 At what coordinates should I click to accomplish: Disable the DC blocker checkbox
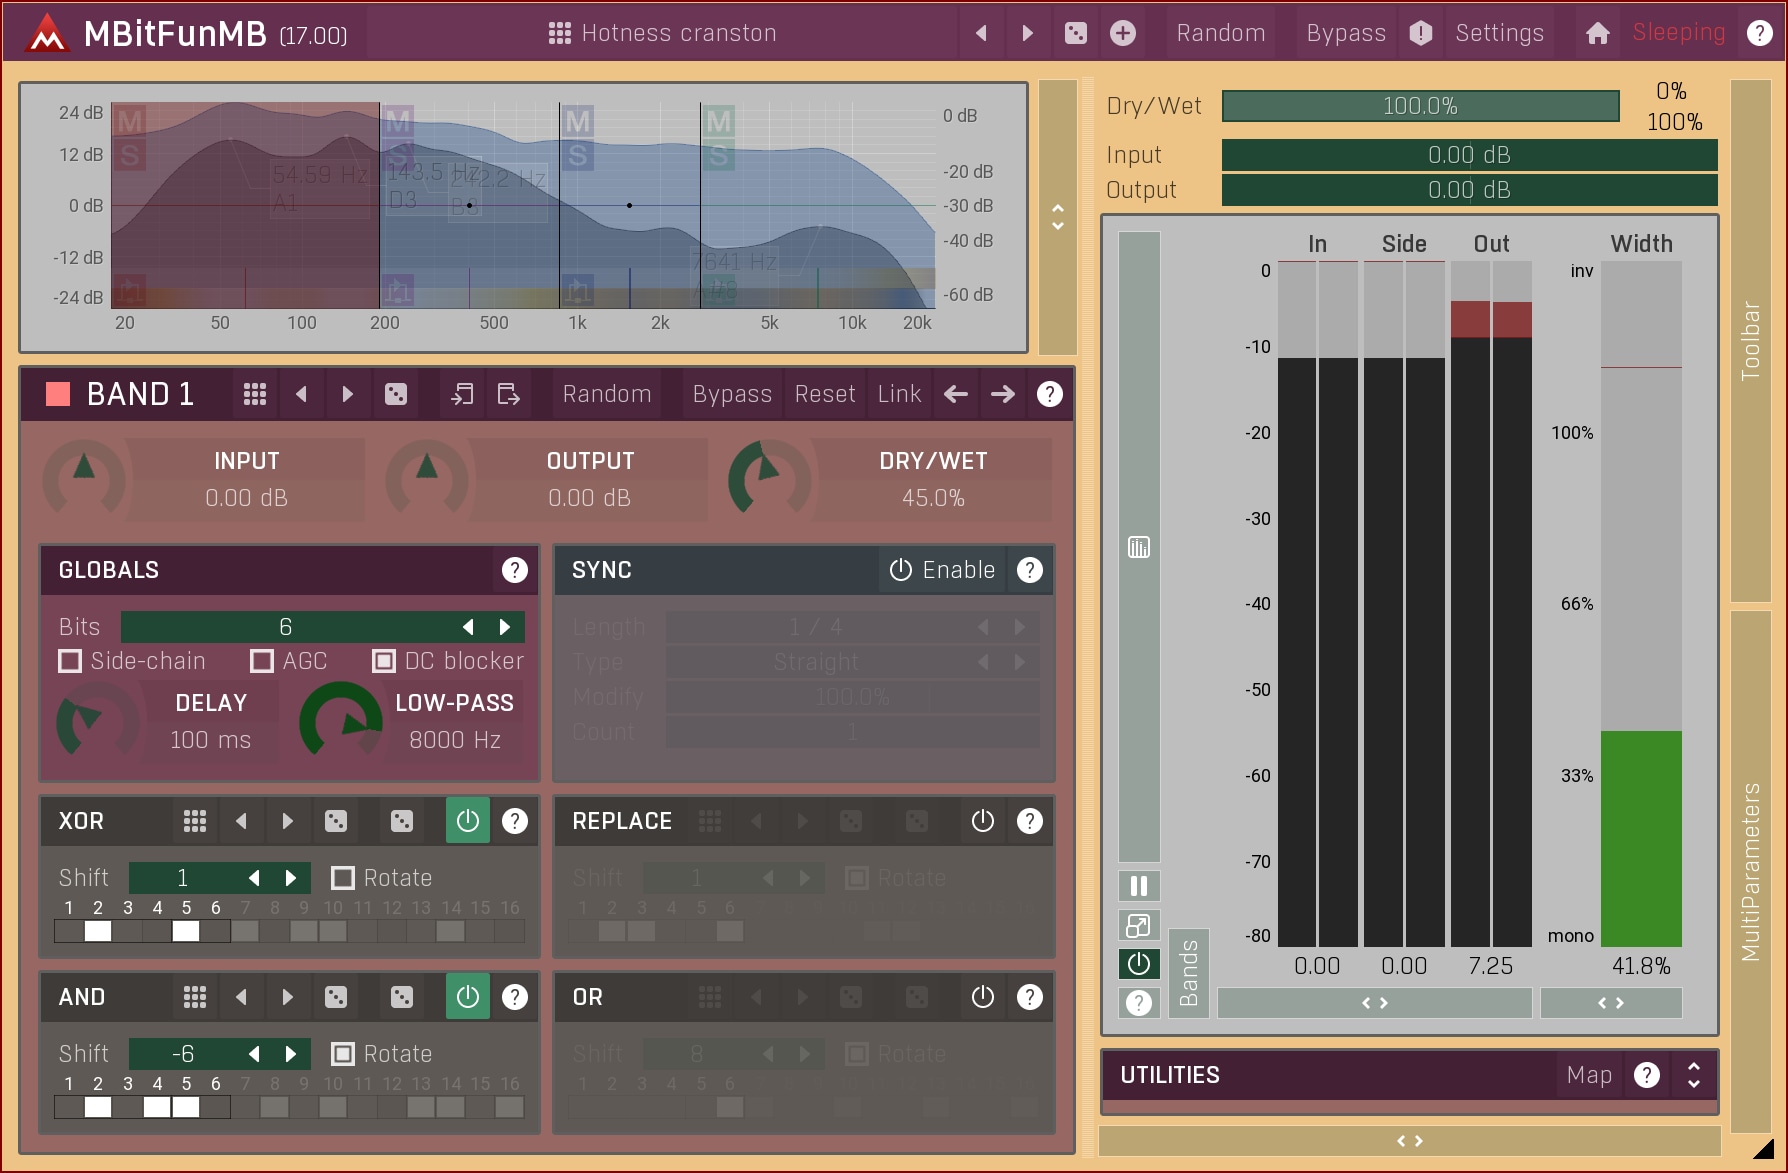pos(384,661)
